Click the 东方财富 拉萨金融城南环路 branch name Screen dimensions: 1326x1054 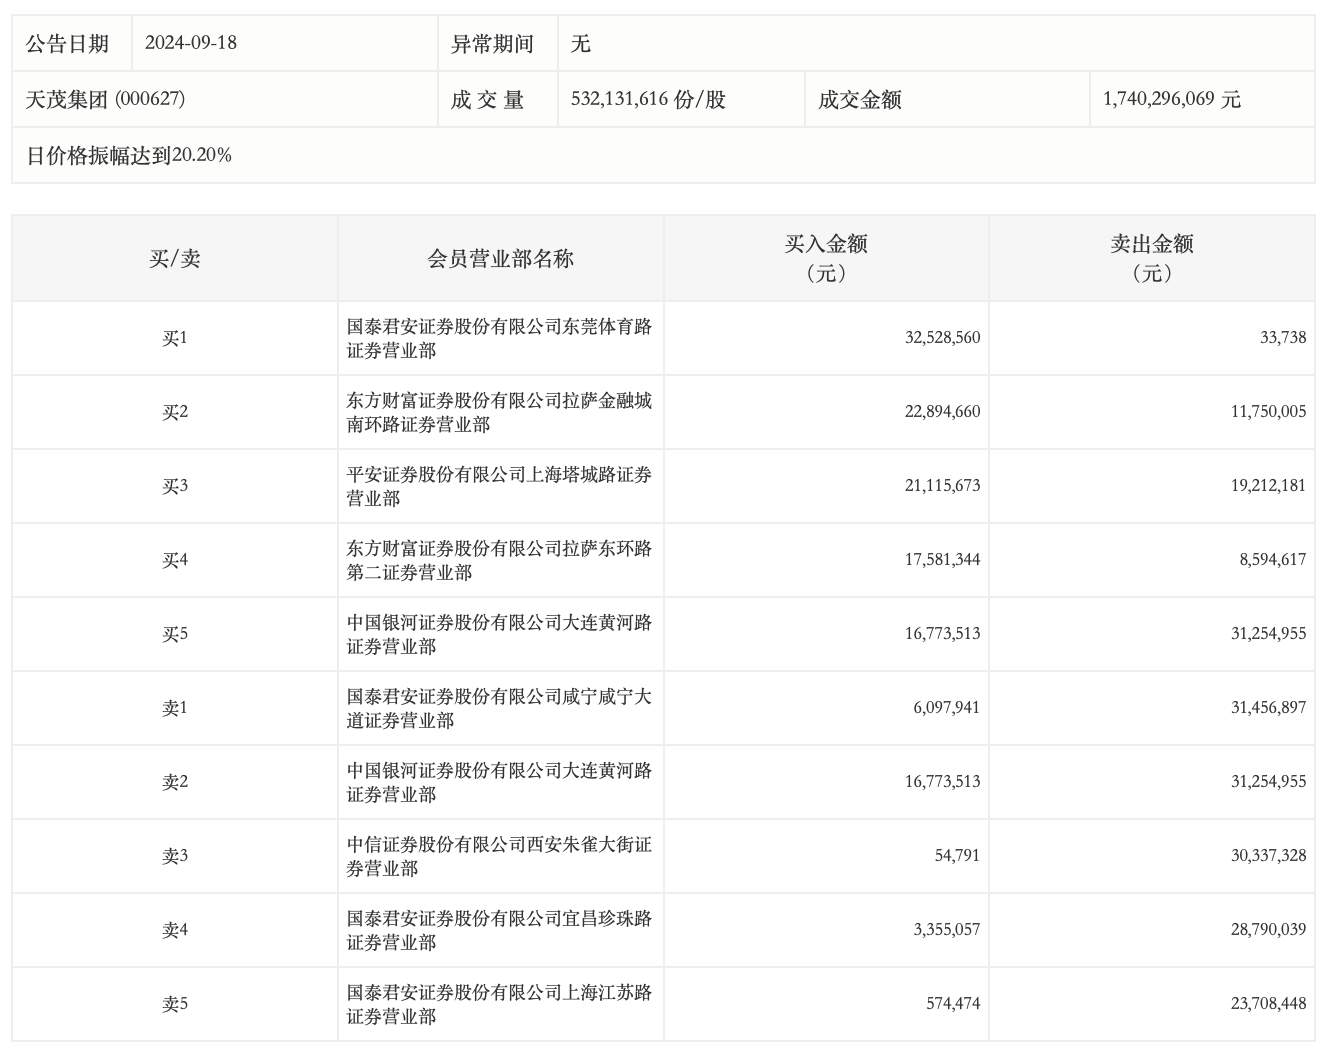[x=499, y=412]
